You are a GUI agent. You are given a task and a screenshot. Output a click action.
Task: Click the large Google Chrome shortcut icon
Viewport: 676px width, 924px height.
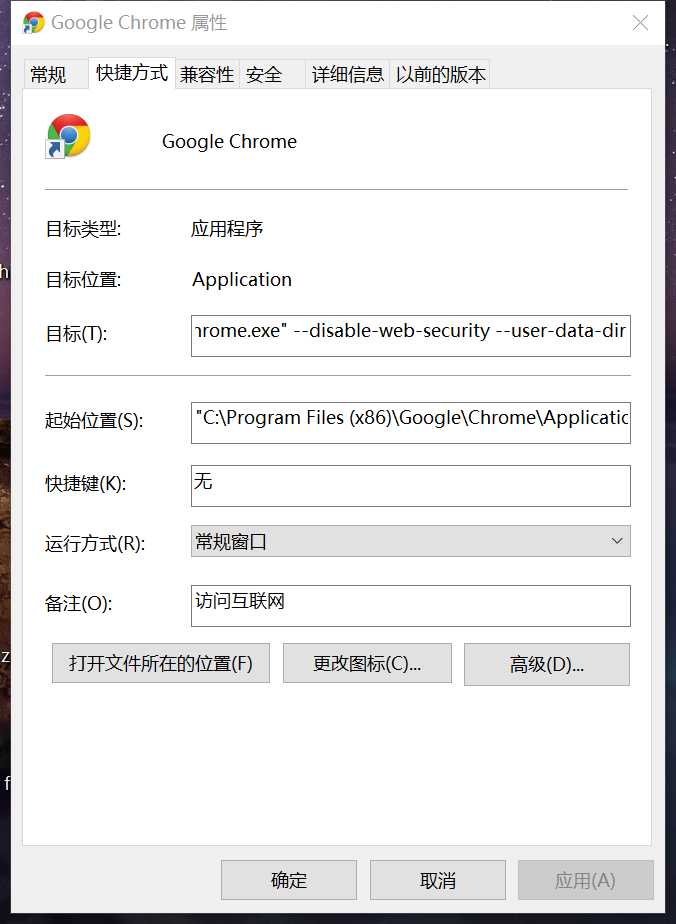(x=68, y=136)
